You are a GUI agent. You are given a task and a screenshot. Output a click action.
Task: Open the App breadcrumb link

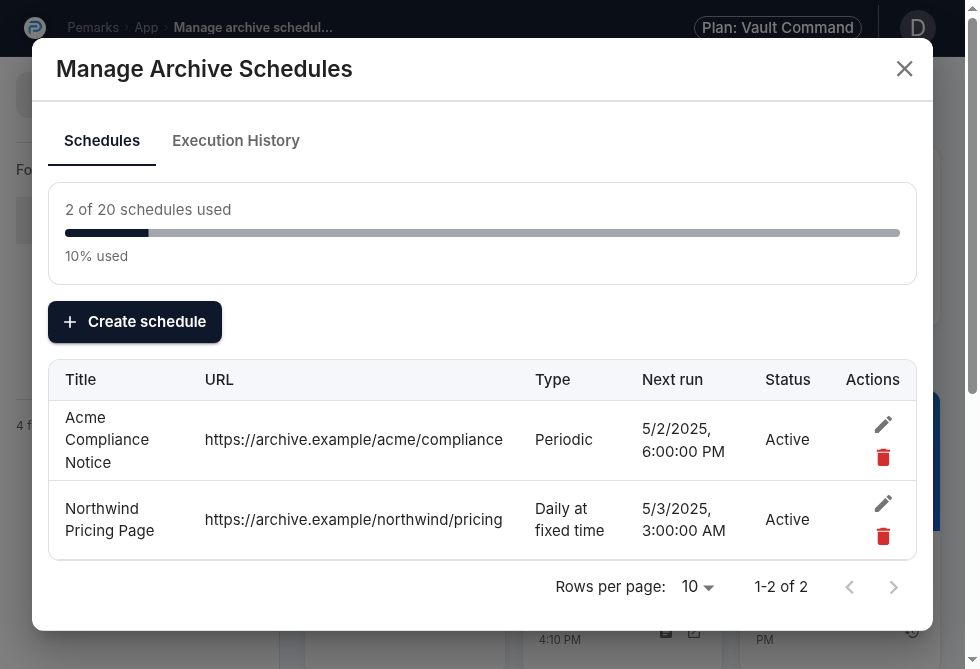tap(146, 28)
